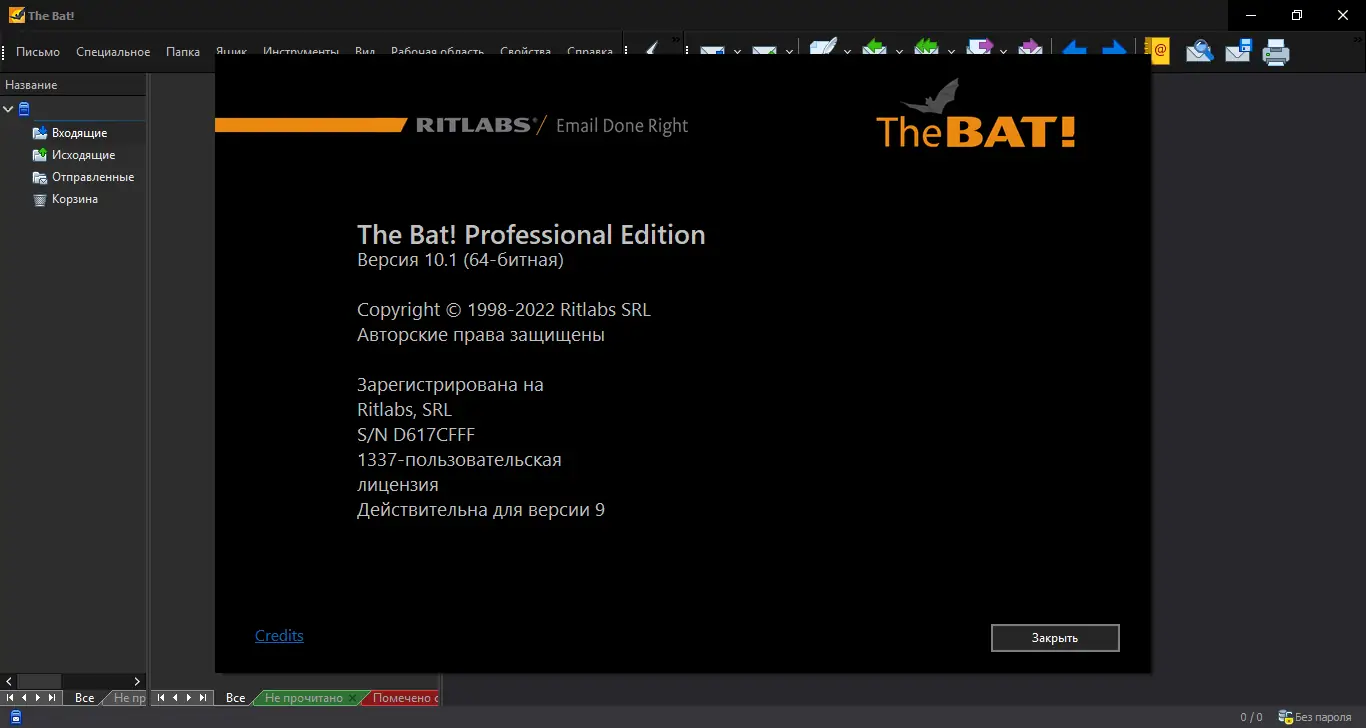
Task: Select the Корзина folder
Action: pyautogui.click(x=75, y=199)
